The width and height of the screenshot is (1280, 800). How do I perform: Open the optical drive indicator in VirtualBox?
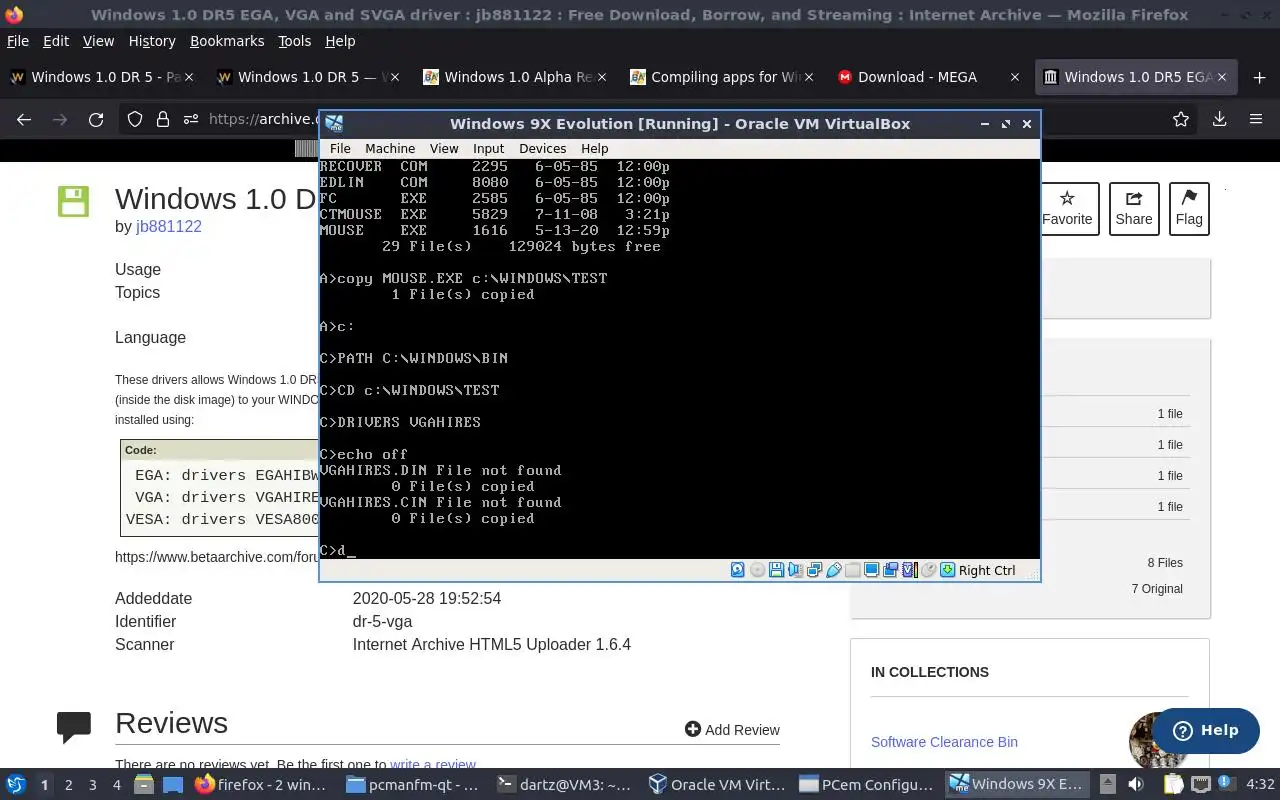[x=757, y=570]
